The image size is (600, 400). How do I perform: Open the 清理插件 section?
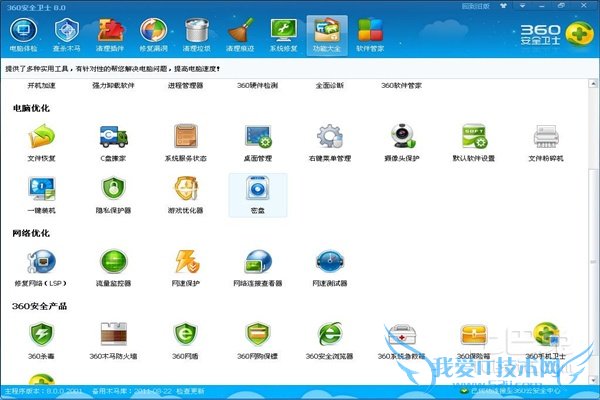pyautogui.click(x=110, y=36)
